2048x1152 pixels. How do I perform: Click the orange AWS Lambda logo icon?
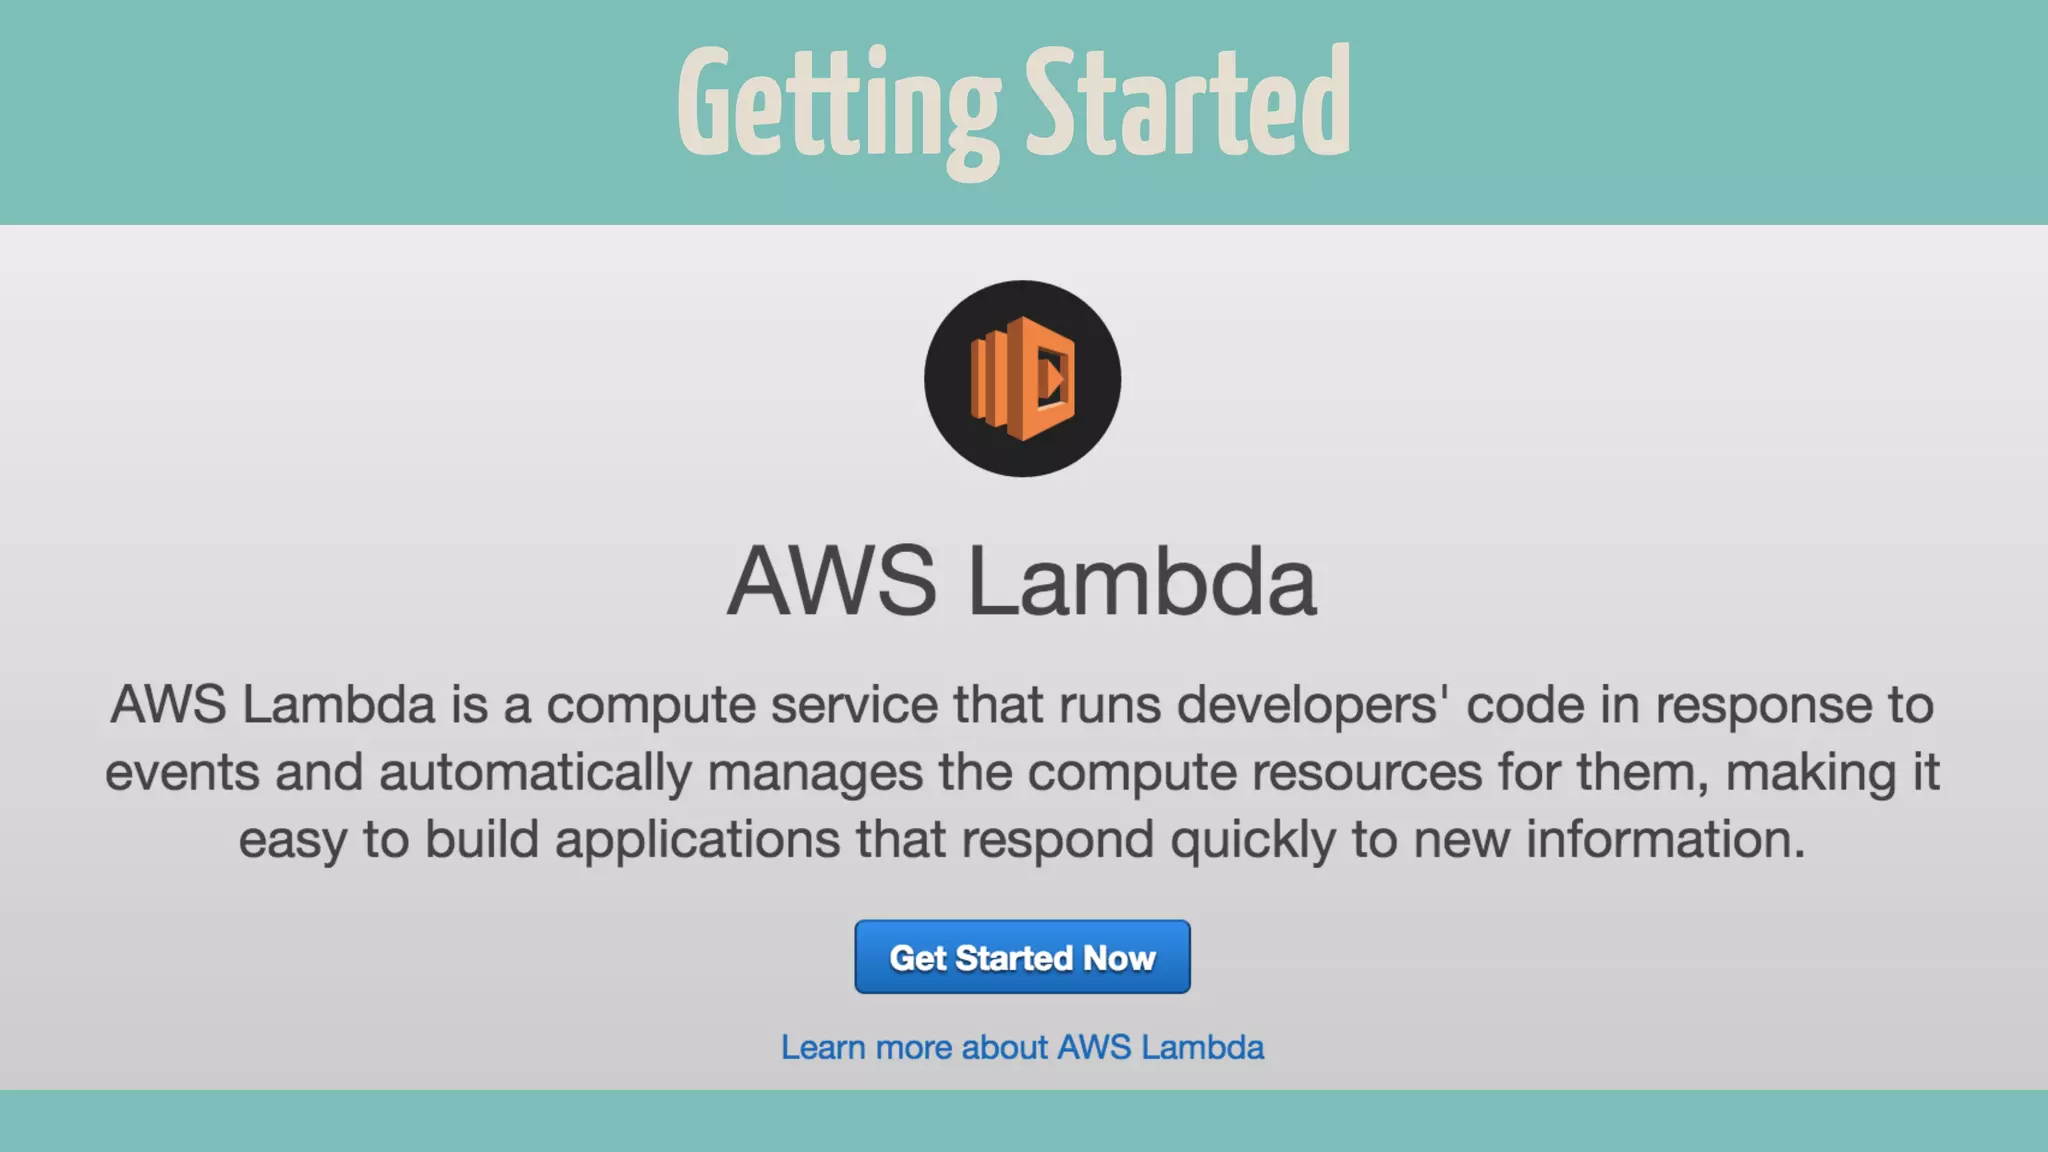[1022, 378]
